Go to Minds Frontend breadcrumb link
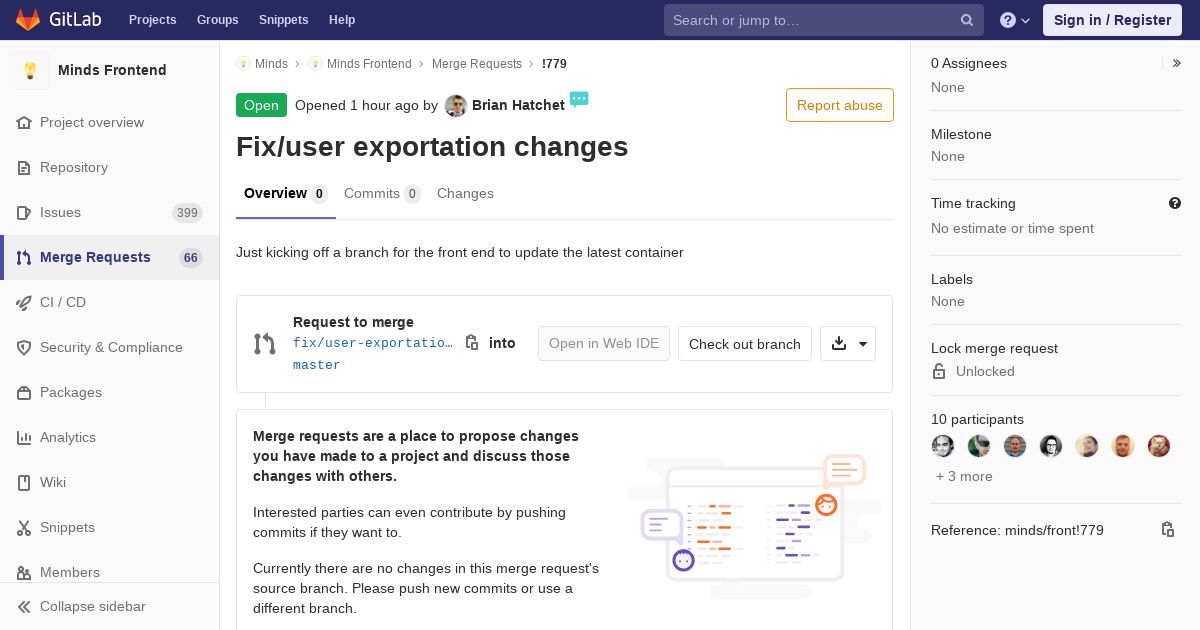The height and width of the screenshot is (630, 1200). [x=369, y=63]
